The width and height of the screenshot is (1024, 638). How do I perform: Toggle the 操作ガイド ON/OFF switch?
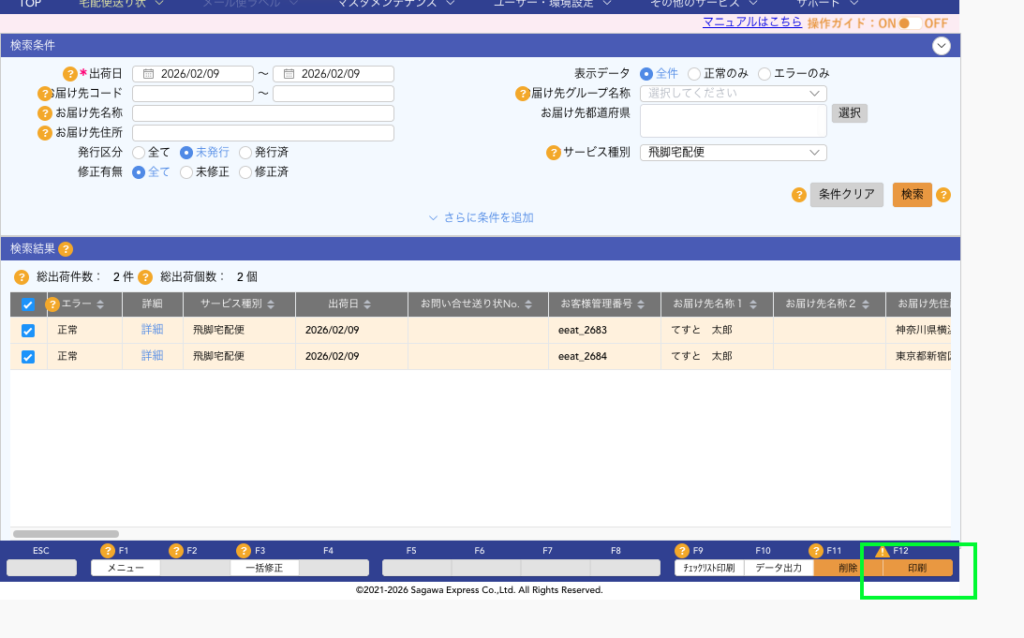point(909,23)
